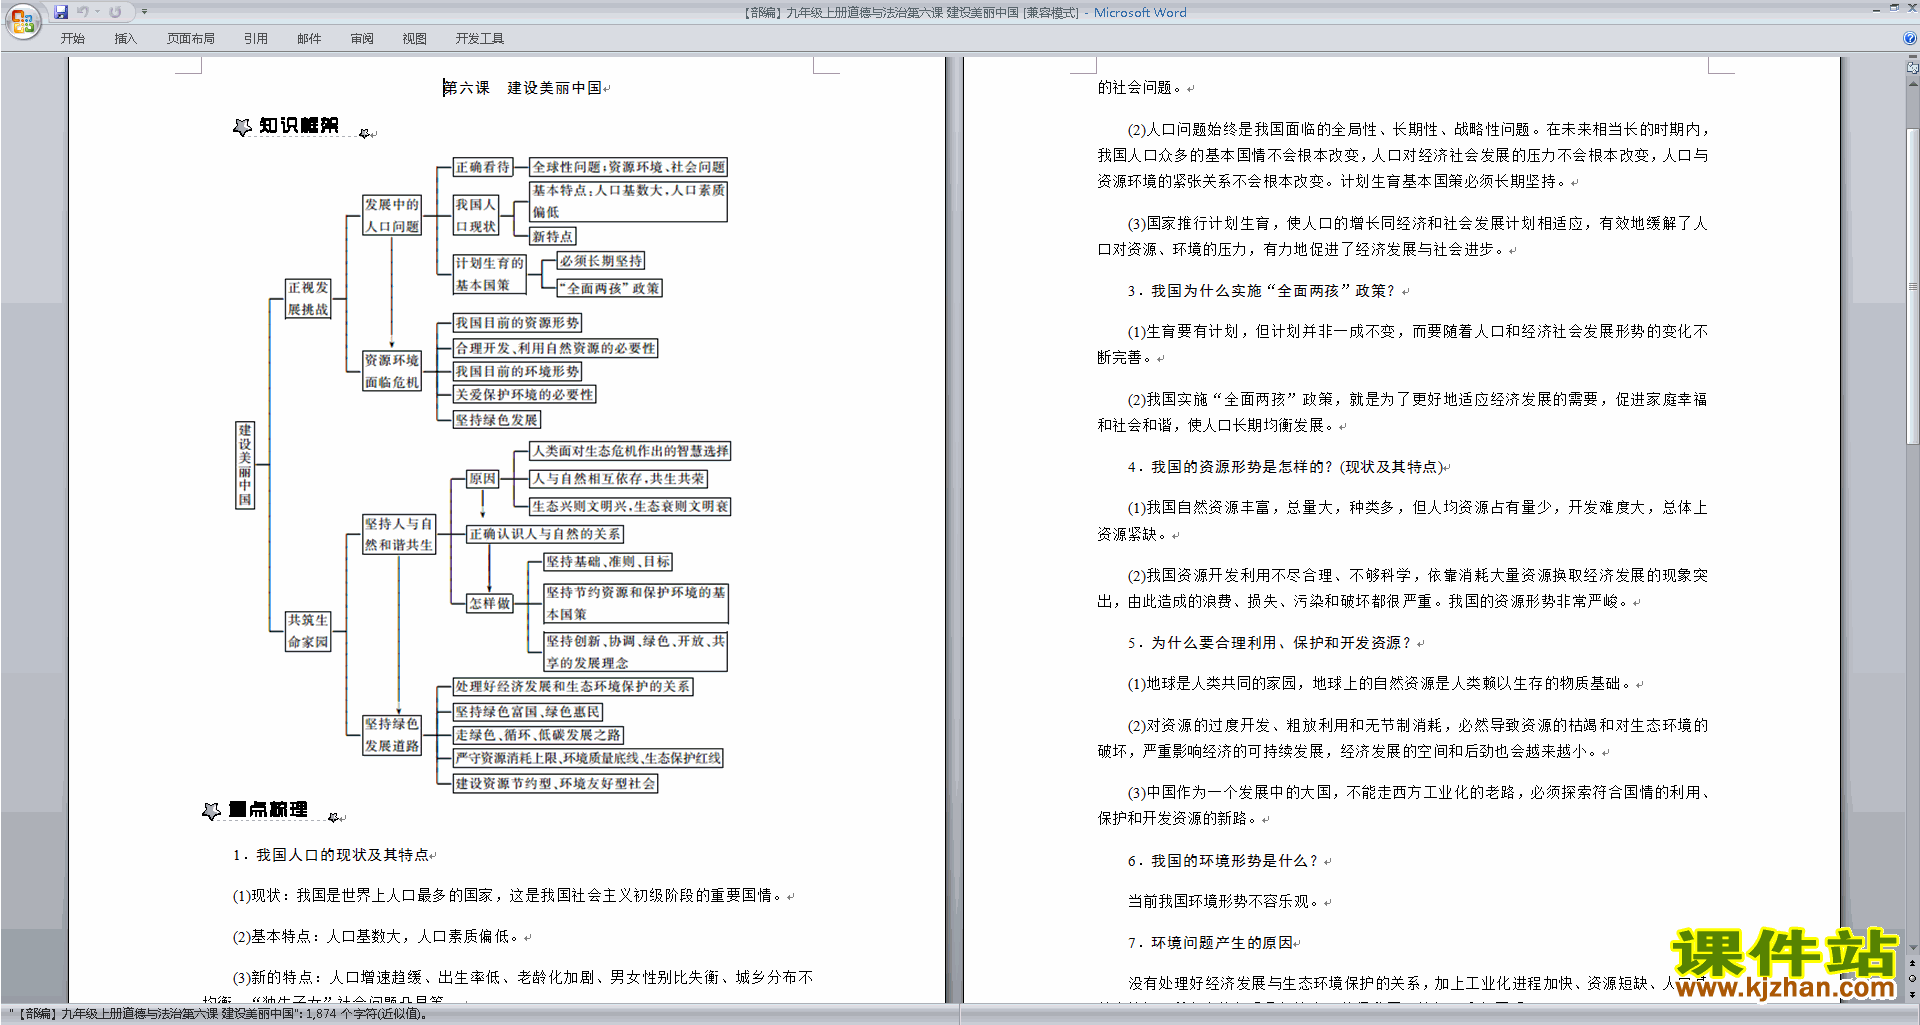This screenshot has height=1025, width=1920.
Task: Click the title text 第六课 建设美丽中国
Action: click(522, 88)
